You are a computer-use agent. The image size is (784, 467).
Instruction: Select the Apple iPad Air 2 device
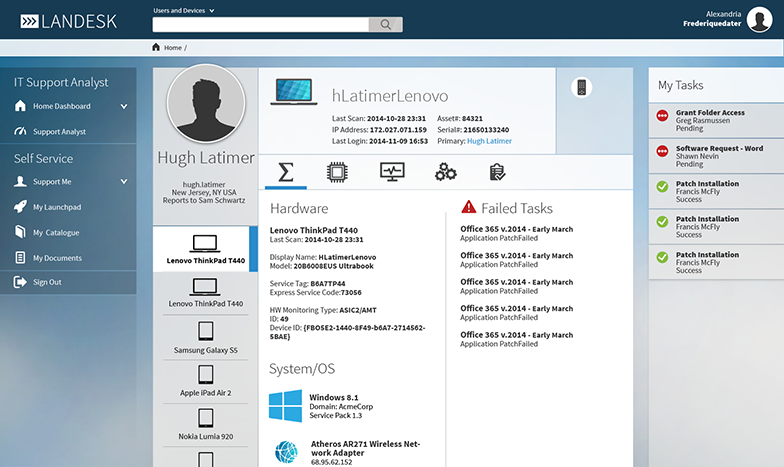[205, 382]
